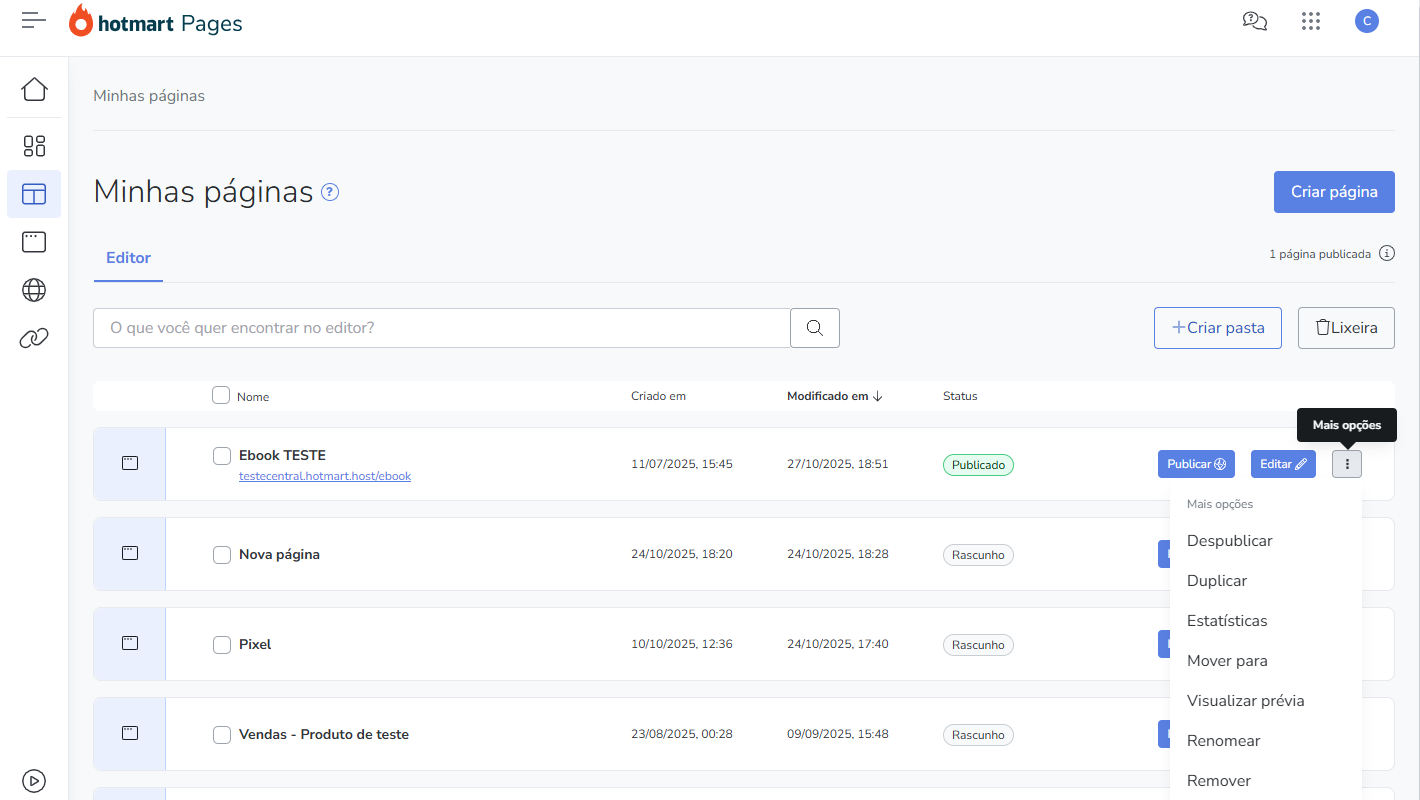The width and height of the screenshot is (1420, 800).
Task: Select Despublicar in the options menu
Action: 1229,541
